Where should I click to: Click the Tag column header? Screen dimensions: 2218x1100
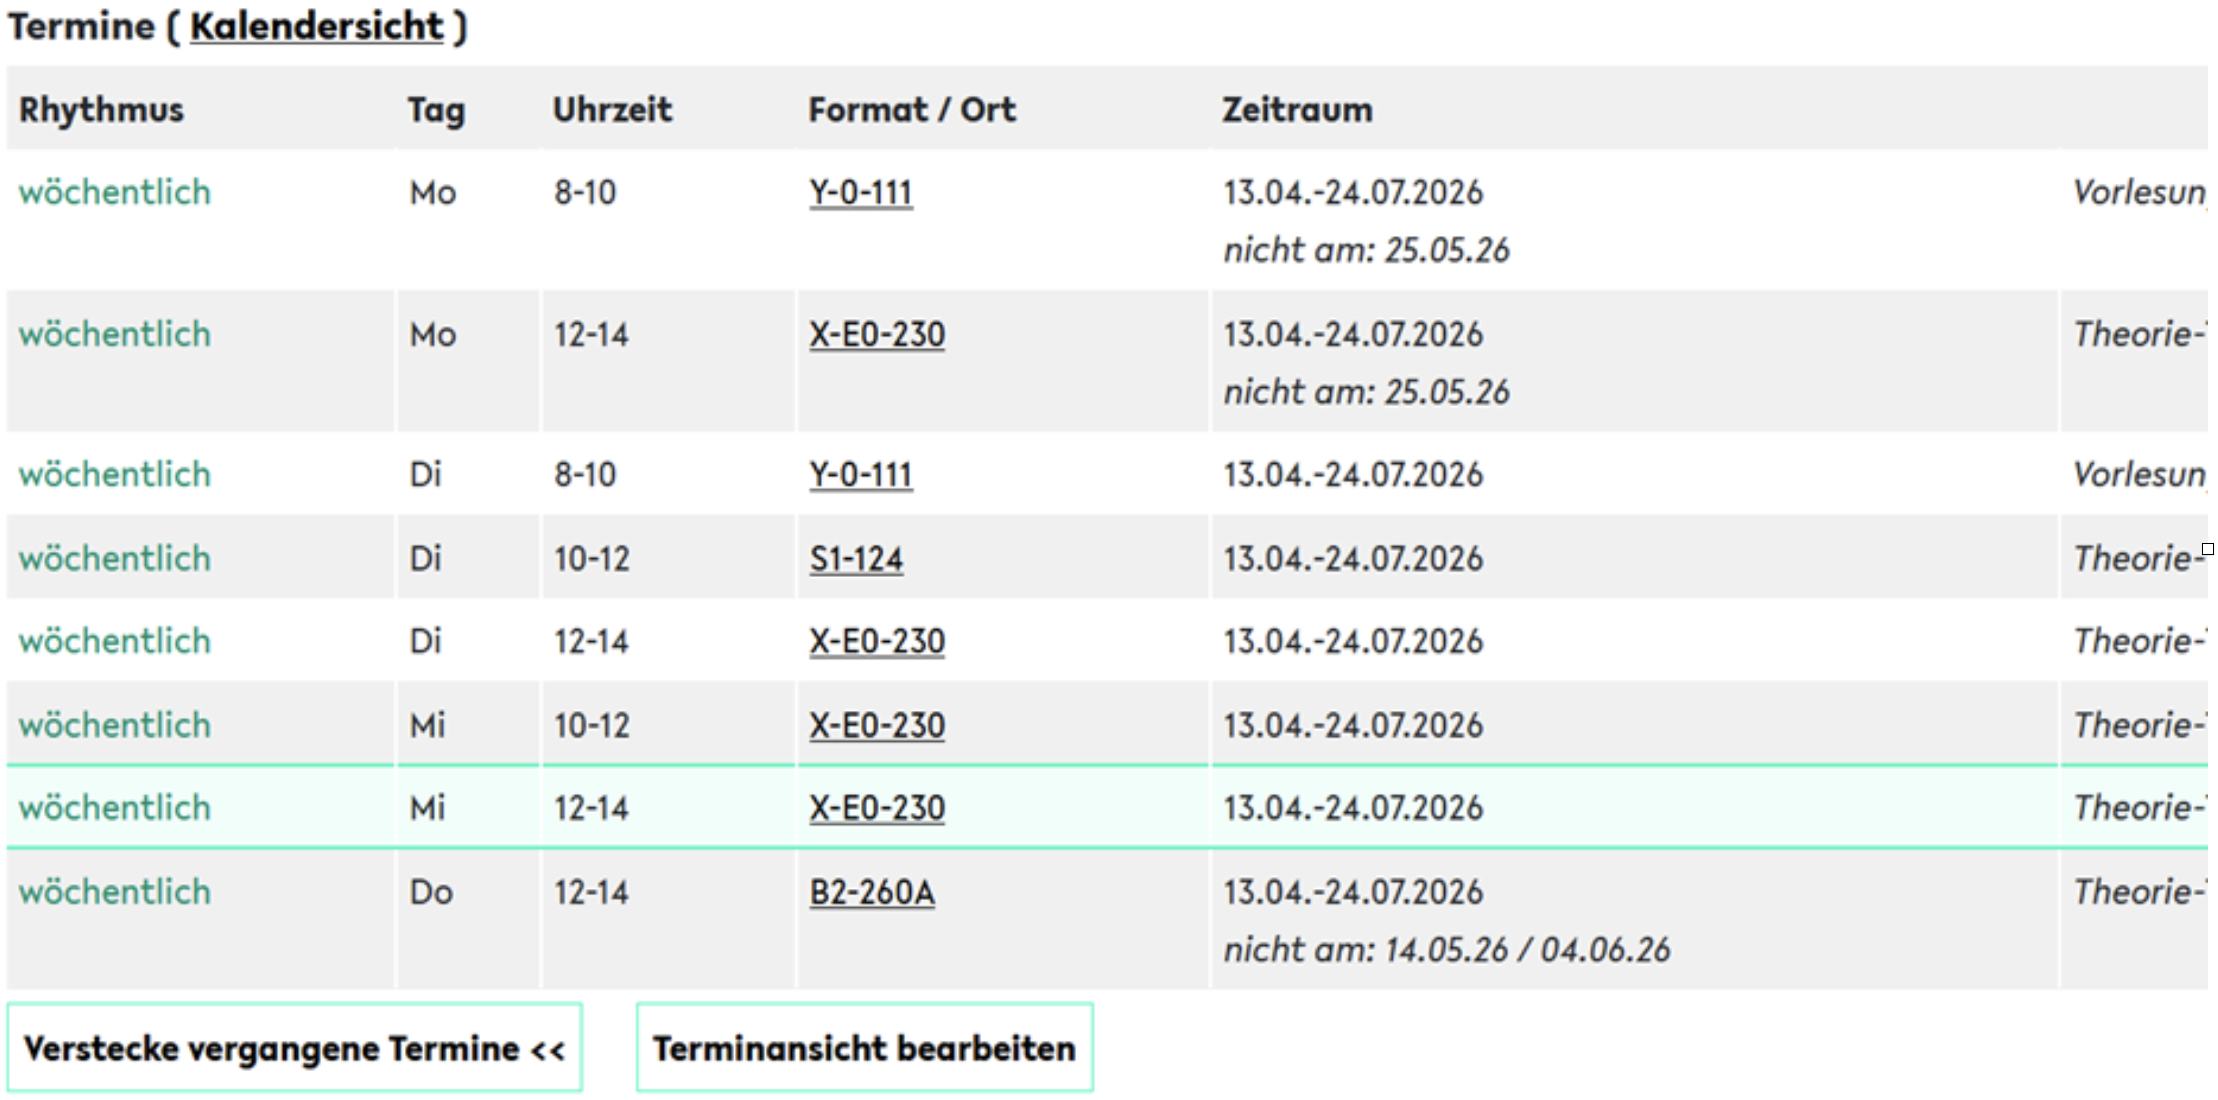pos(436,109)
